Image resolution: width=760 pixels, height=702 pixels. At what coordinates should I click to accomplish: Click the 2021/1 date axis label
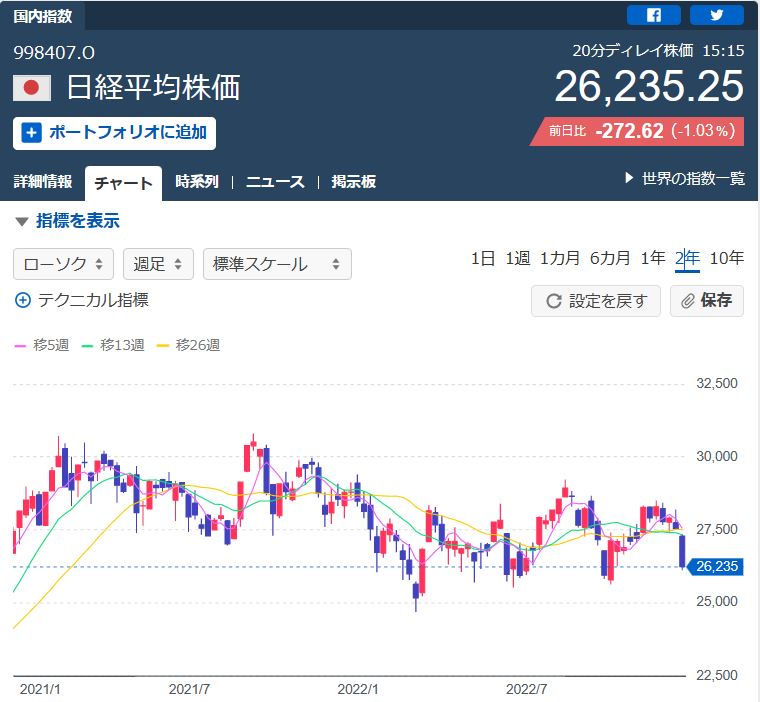tap(40, 689)
